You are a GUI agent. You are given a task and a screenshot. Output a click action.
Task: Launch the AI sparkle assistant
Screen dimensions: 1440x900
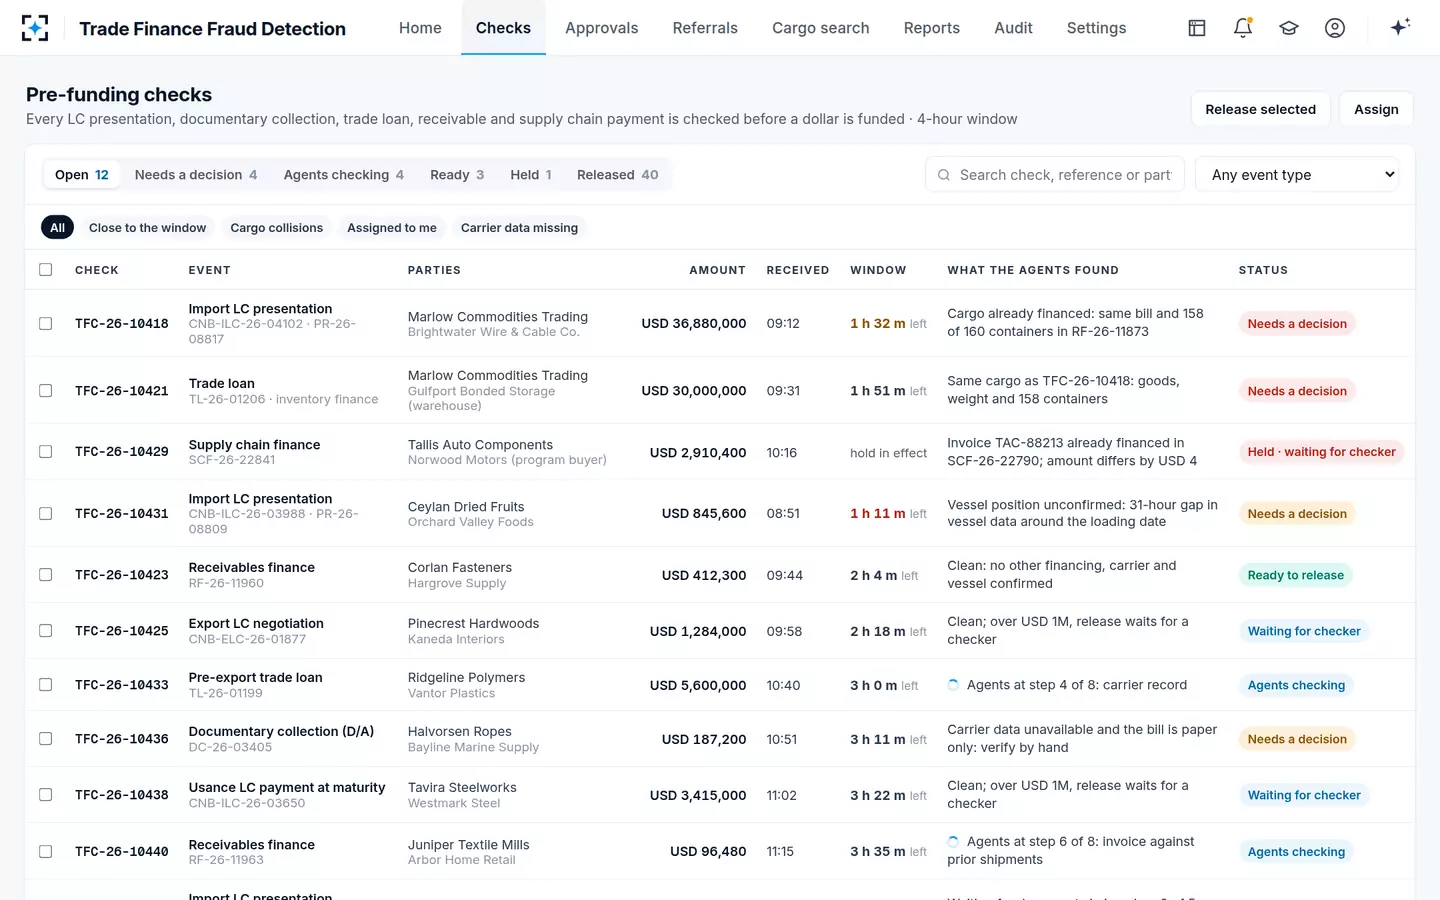tap(1400, 27)
